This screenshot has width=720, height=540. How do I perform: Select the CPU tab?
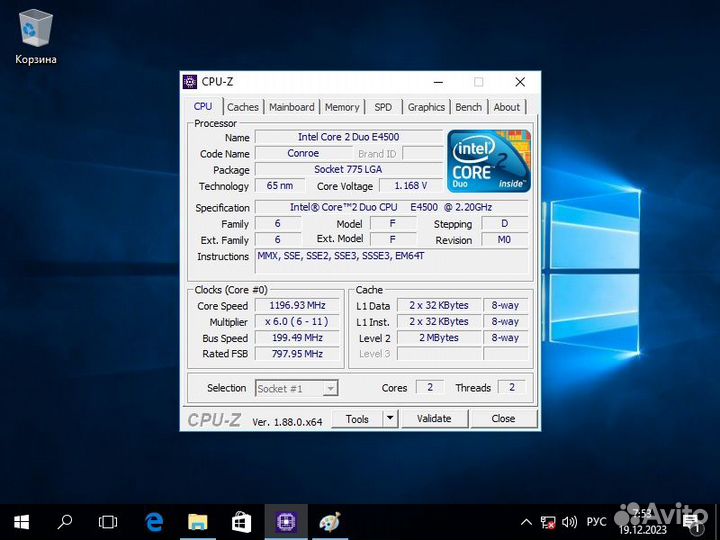(x=202, y=106)
